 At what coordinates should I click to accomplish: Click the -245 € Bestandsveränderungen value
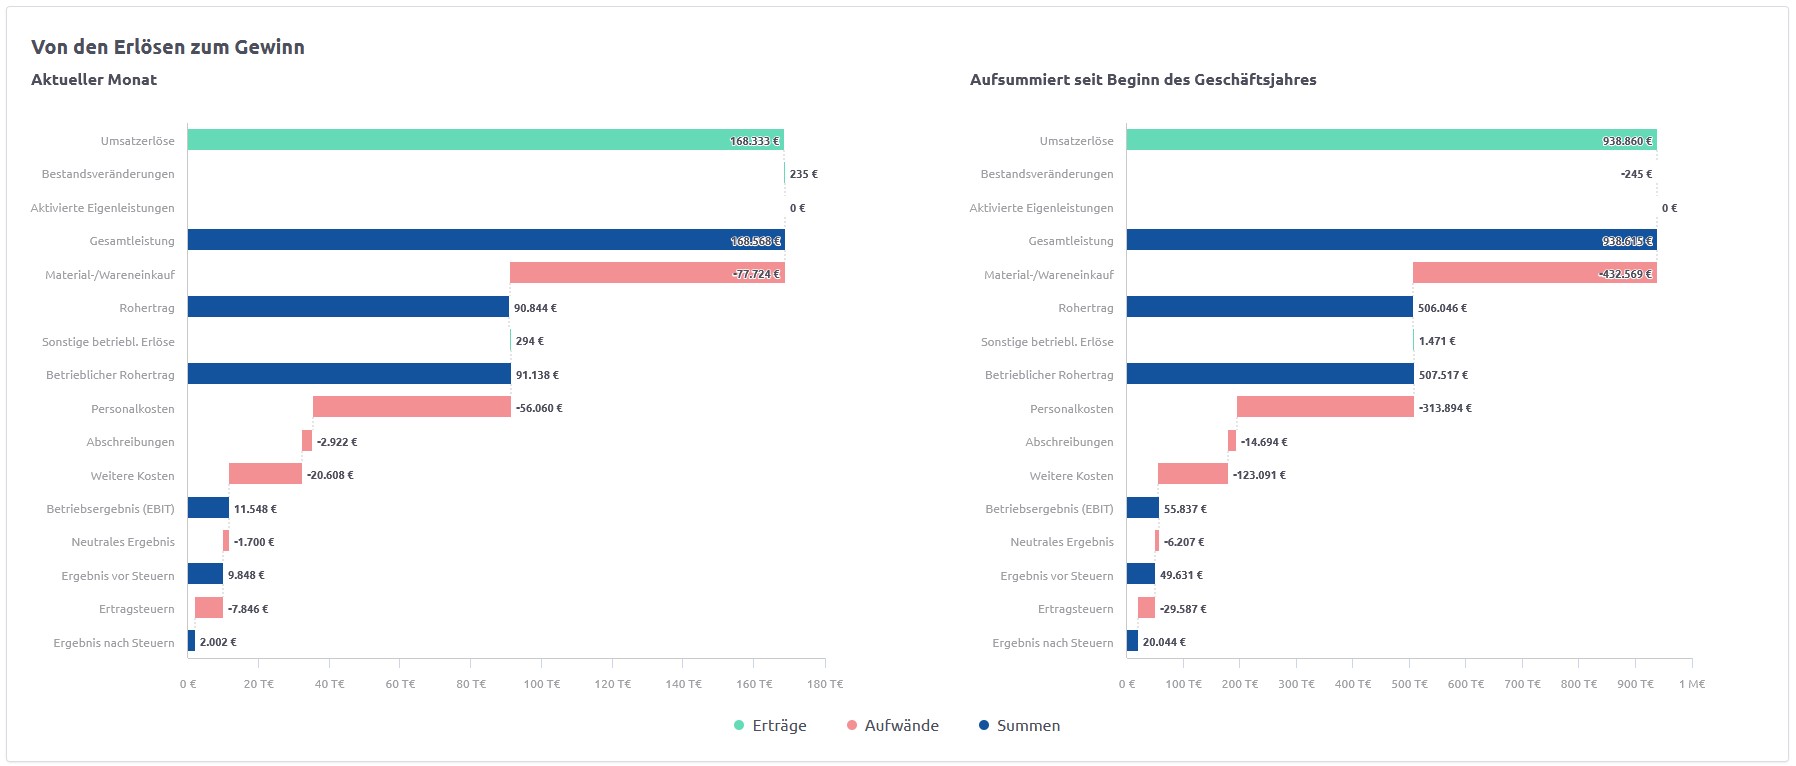(x=1636, y=174)
